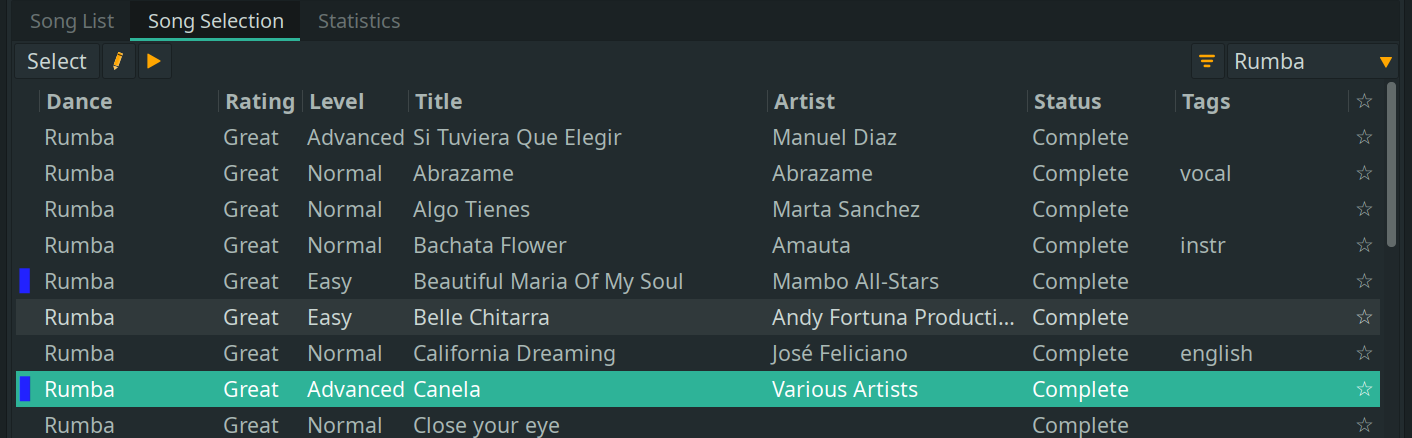This screenshot has height=438, width=1412.
Task: Toggle favorite star for Abrazame
Action: [1364, 173]
